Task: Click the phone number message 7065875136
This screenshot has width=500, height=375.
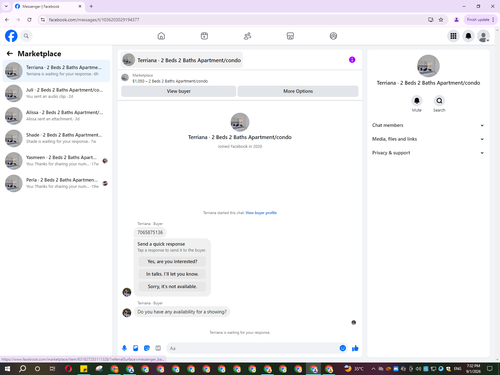Action: click(150, 232)
